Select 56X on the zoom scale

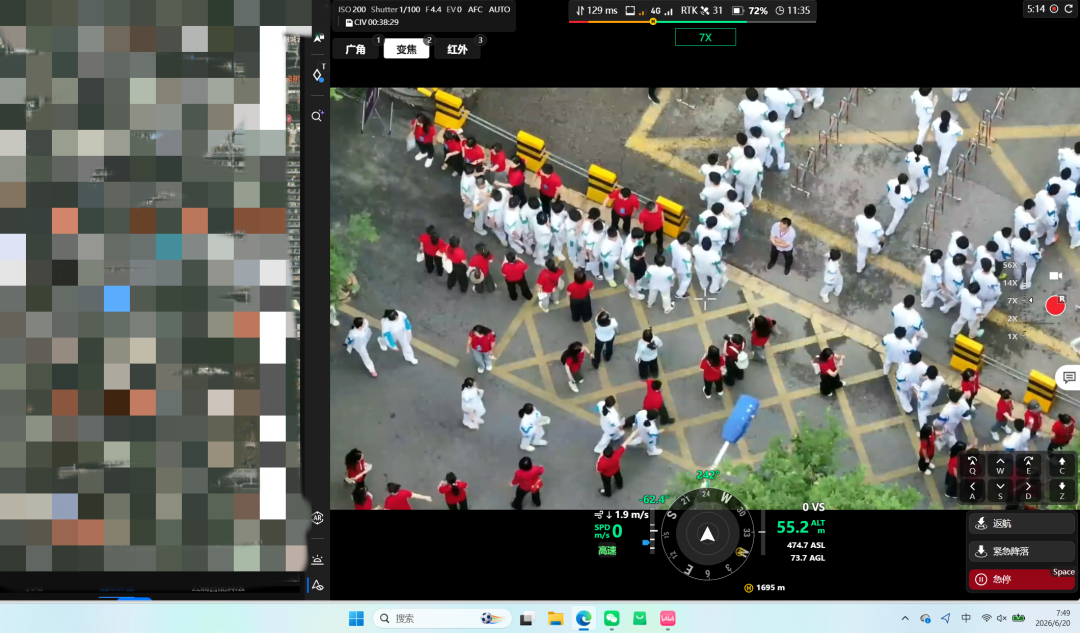[x=1010, y=265]
